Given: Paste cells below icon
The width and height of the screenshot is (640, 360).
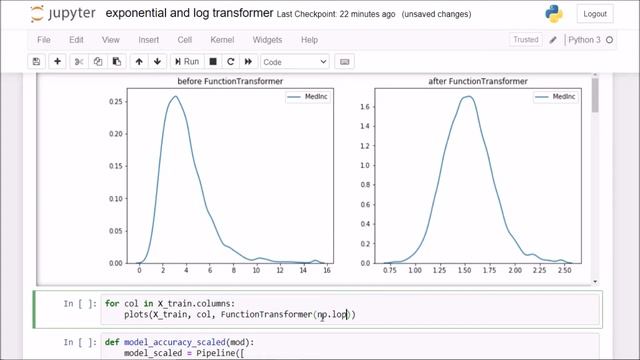Looking at the screenshot, I should tap(117, 62).
